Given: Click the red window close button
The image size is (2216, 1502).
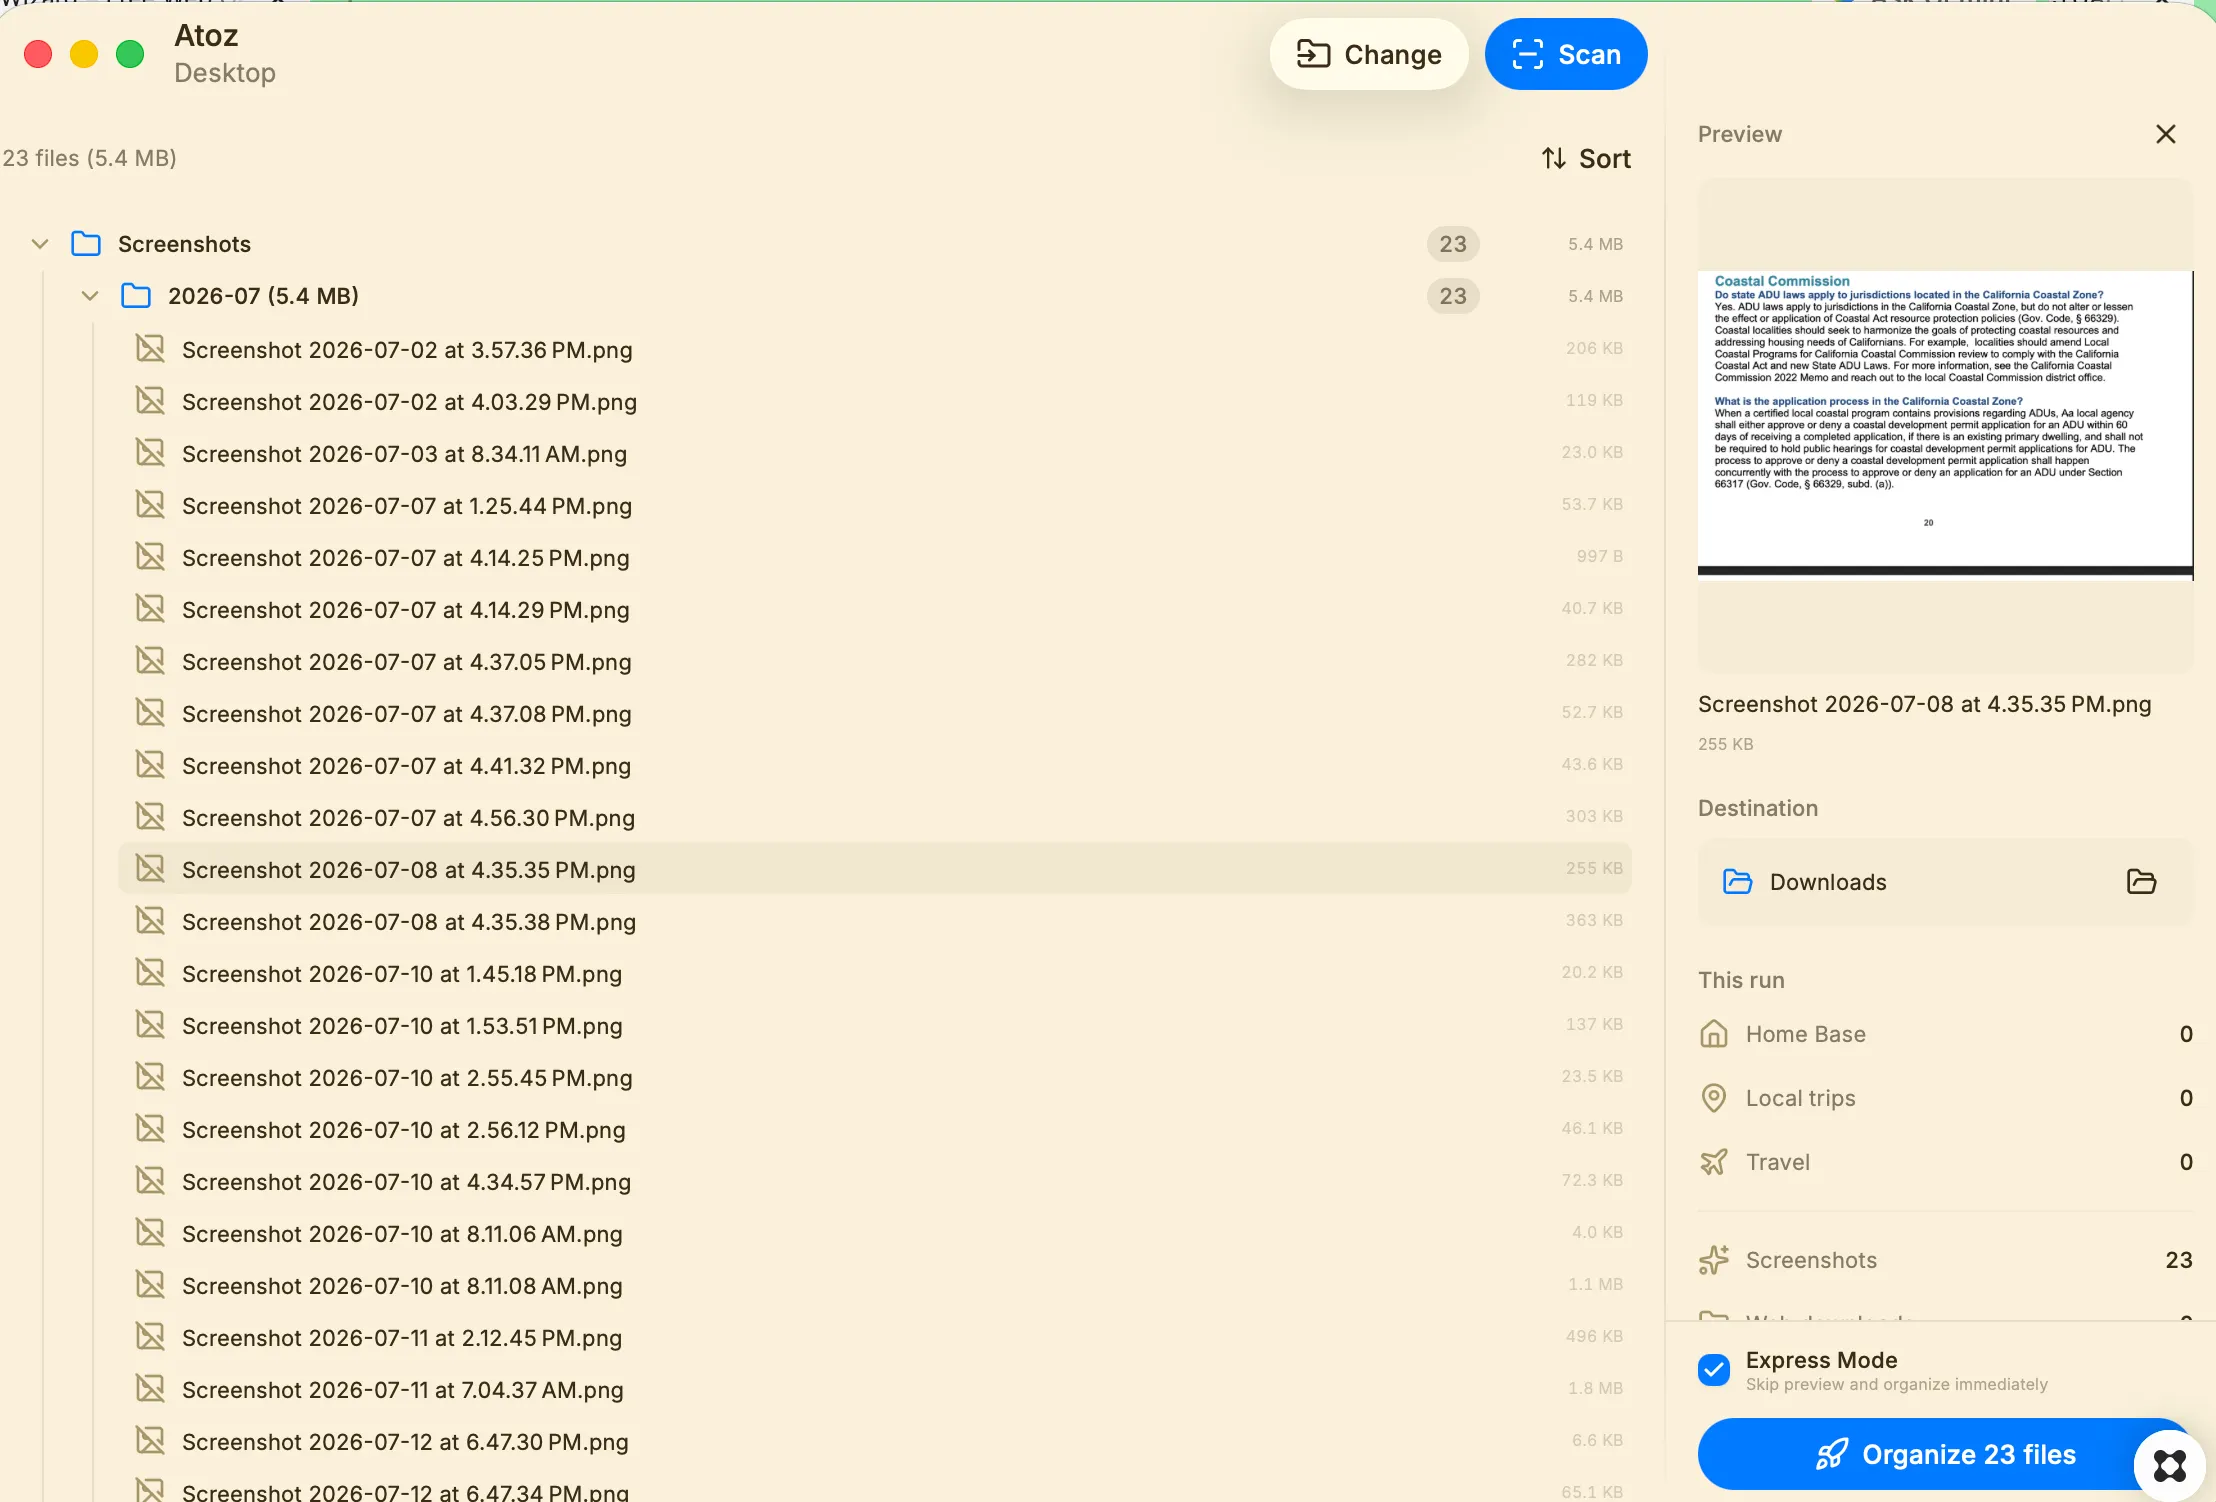Looking at the screenshot, I should (x=38, y=54).
